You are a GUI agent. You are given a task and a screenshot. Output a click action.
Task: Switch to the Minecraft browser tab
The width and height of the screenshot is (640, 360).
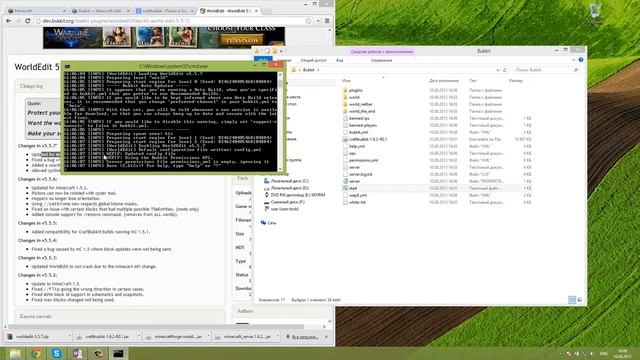tap(36, 11)
